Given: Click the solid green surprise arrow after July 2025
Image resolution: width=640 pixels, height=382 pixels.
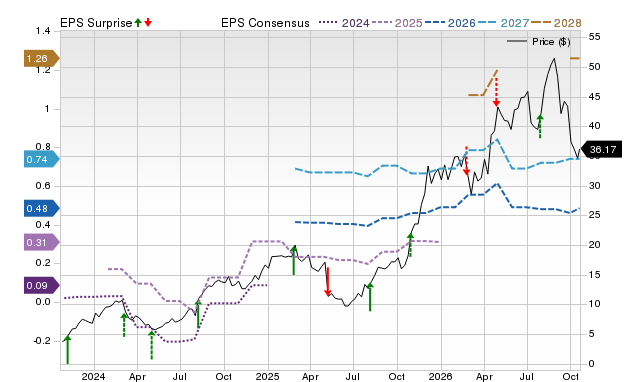Looking at the screenshot, I should pos(370,297).
